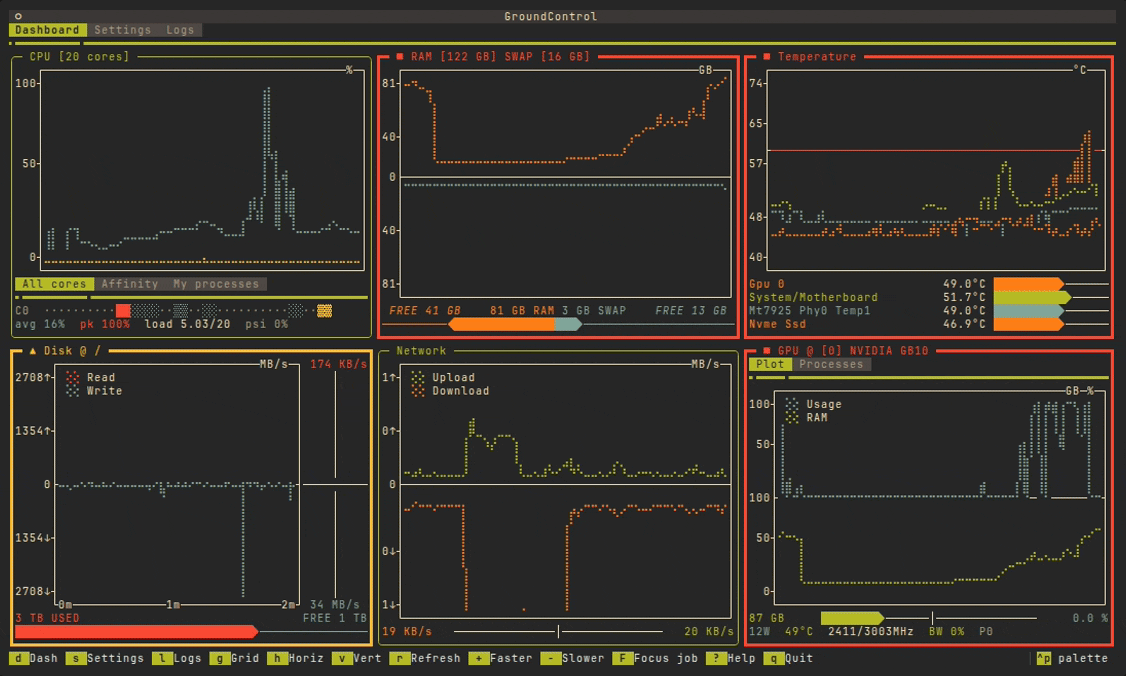This screenshot has width=1126, height=676.
Task: Click the Download legend marker in Network
Action: point(418,391)
